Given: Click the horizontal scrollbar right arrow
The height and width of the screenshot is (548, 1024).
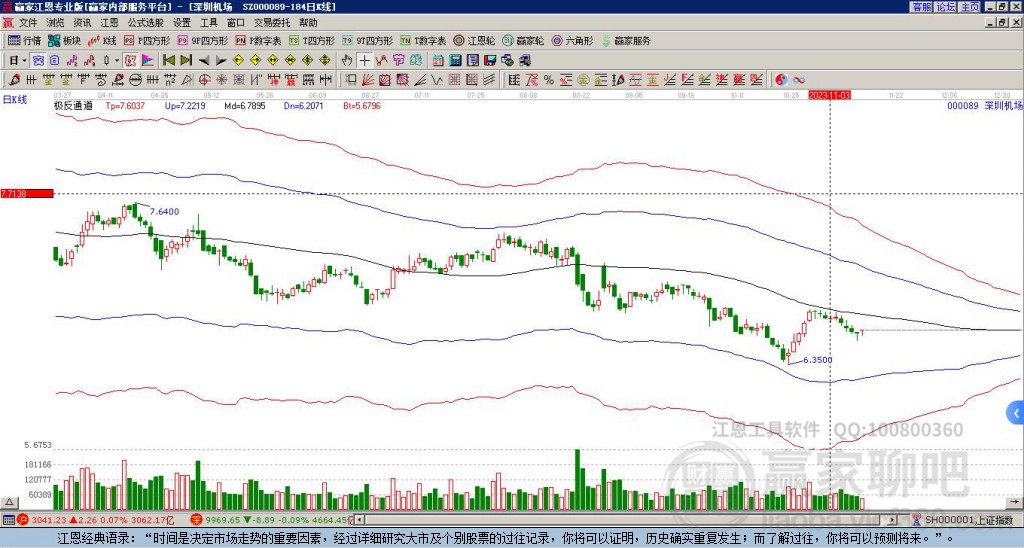Looking at the screenshot, I should coord(893,520).
